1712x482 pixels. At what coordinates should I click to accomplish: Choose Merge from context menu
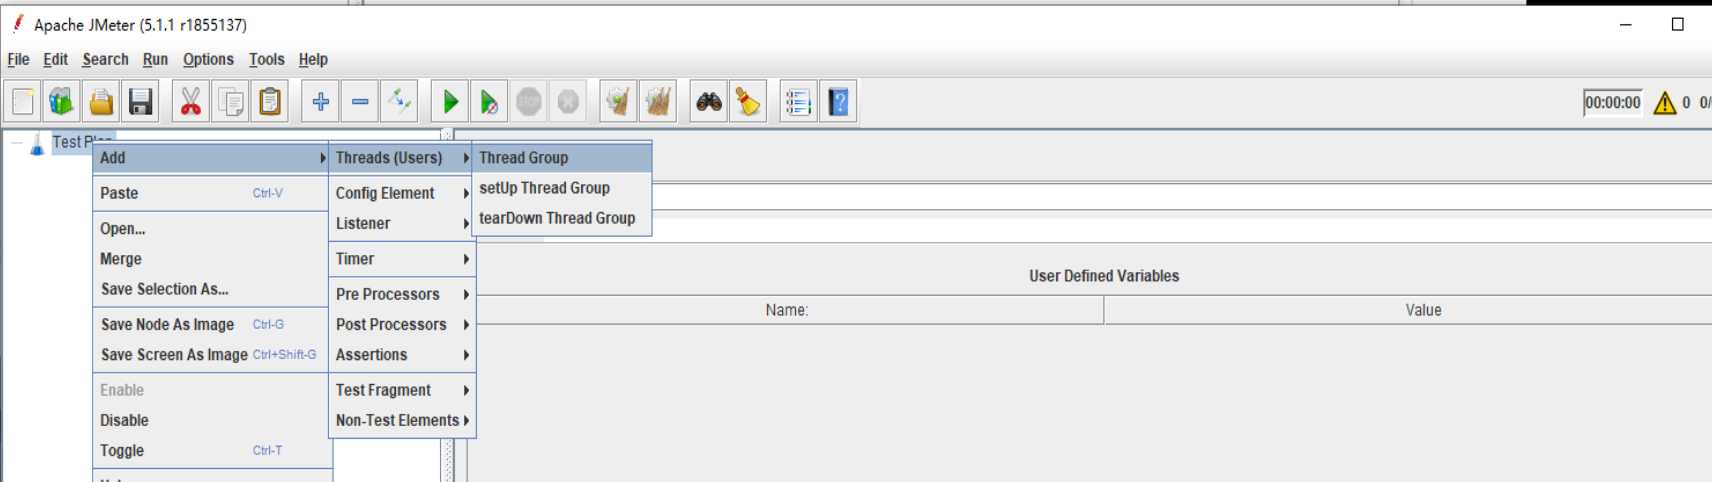click(x=211, y=259)
